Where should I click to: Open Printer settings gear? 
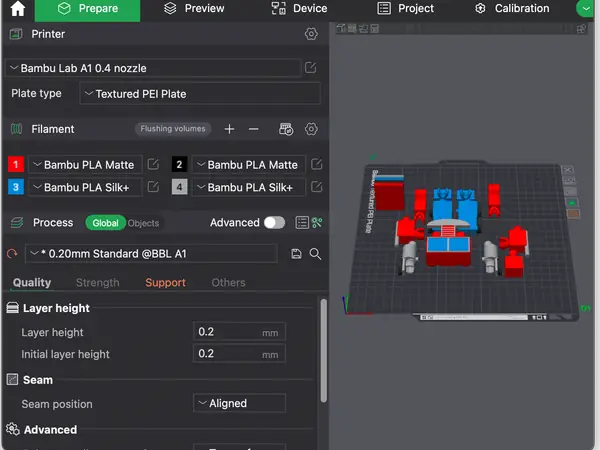click(311, 34)
